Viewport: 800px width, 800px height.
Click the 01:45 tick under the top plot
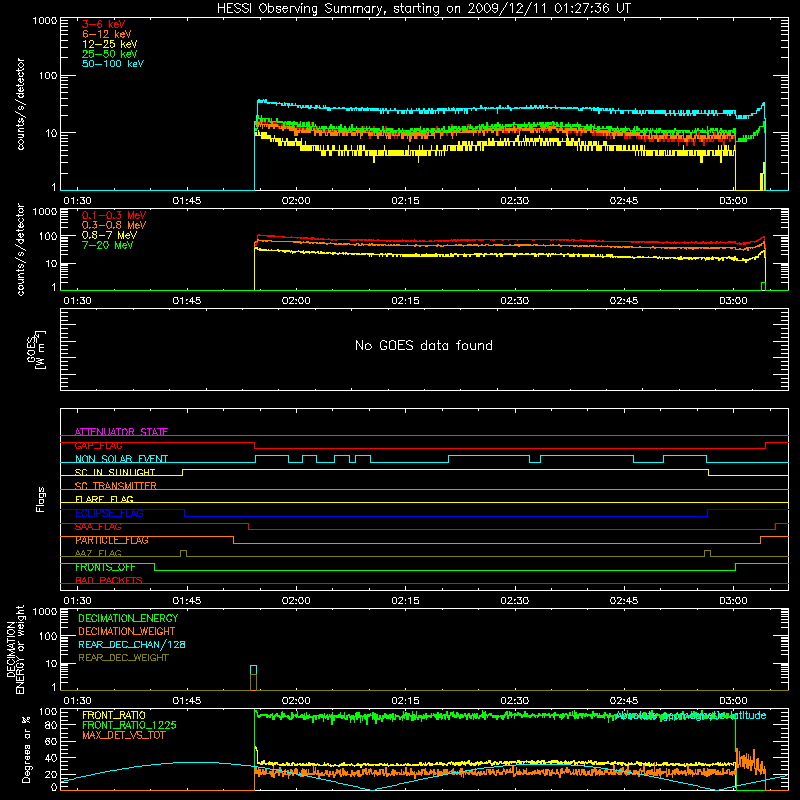pos(187,201)
